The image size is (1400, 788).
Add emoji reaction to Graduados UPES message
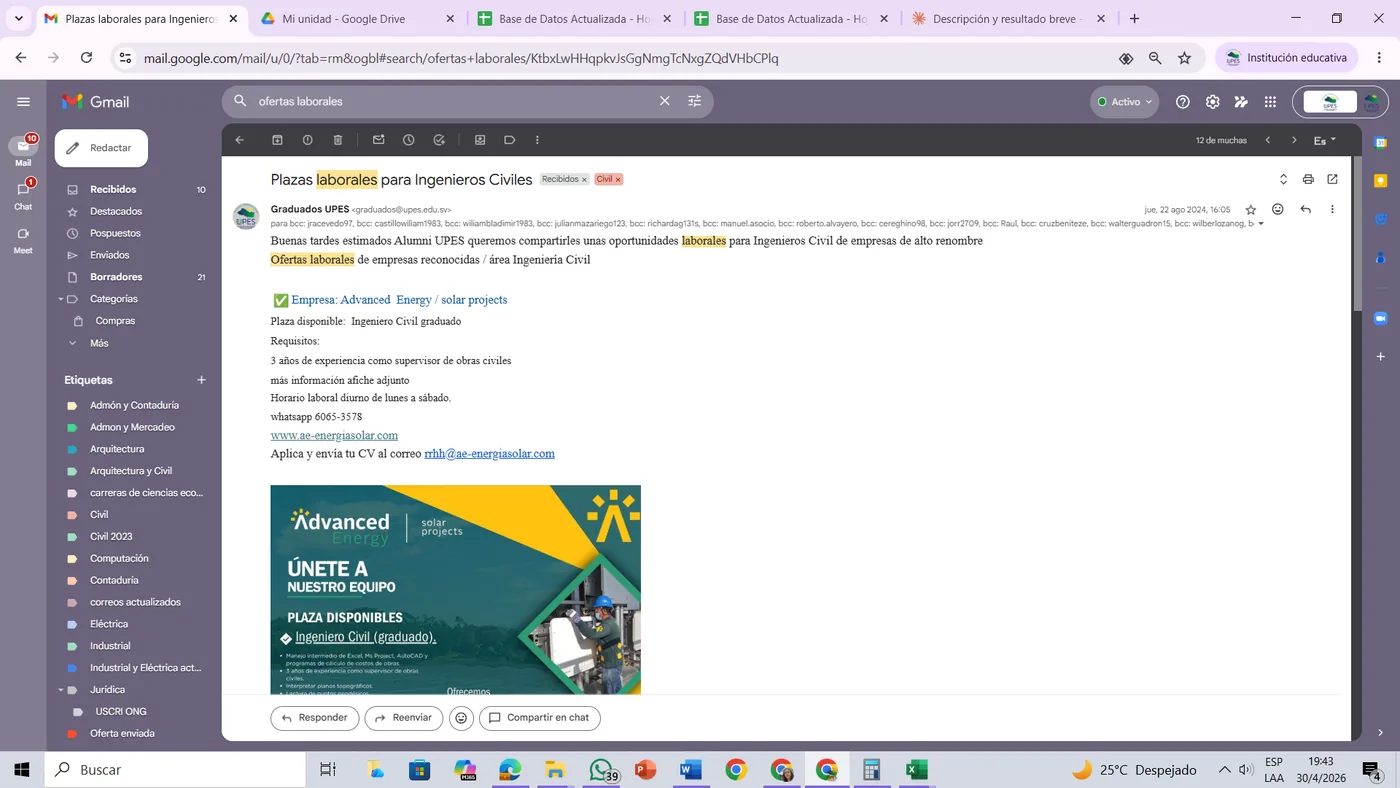(1278, 209)
